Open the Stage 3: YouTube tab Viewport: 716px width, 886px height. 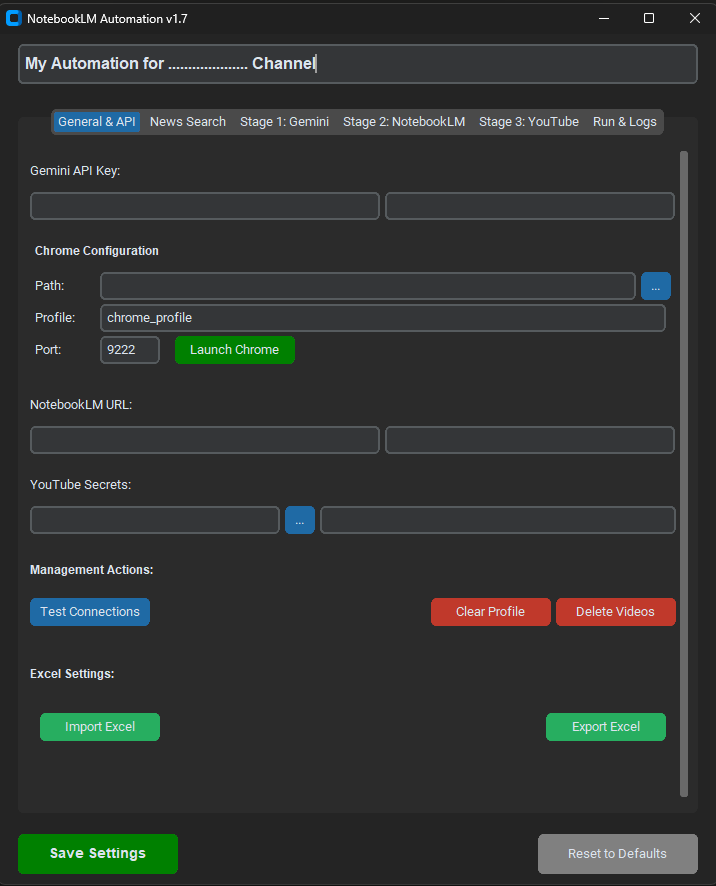(529, 121)
